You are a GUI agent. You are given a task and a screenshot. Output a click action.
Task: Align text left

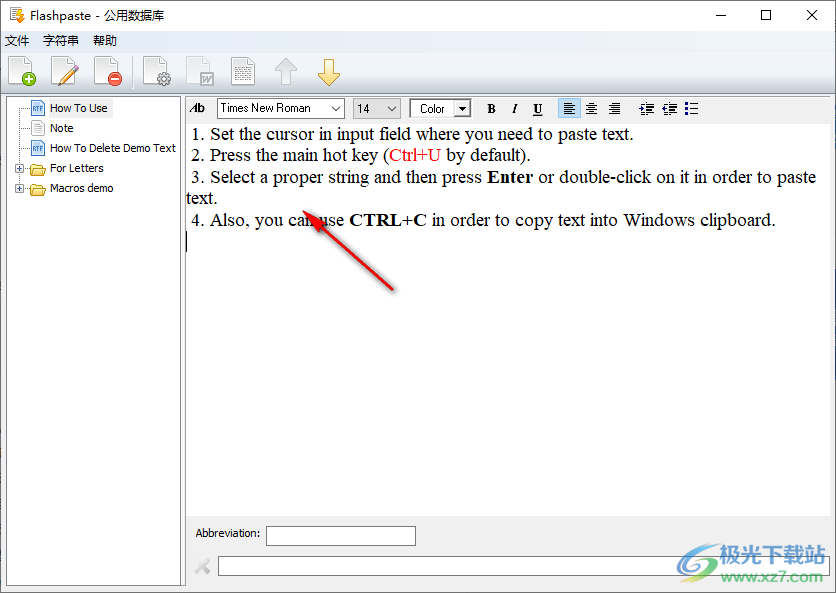[x=569, y=109]
